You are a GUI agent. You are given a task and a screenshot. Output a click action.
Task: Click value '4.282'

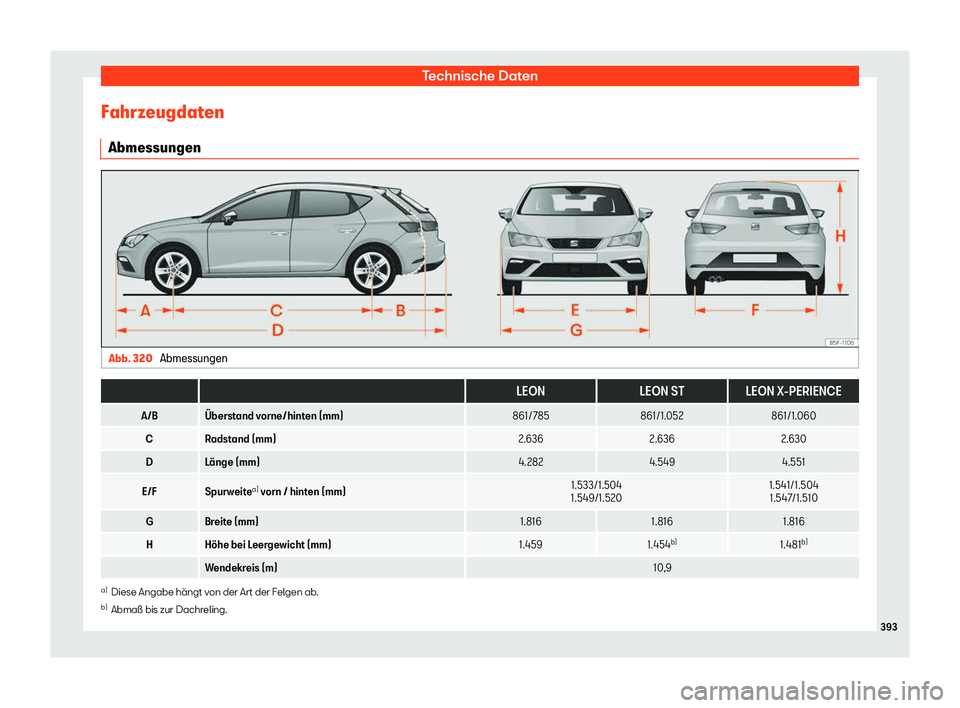pos(530,462)
